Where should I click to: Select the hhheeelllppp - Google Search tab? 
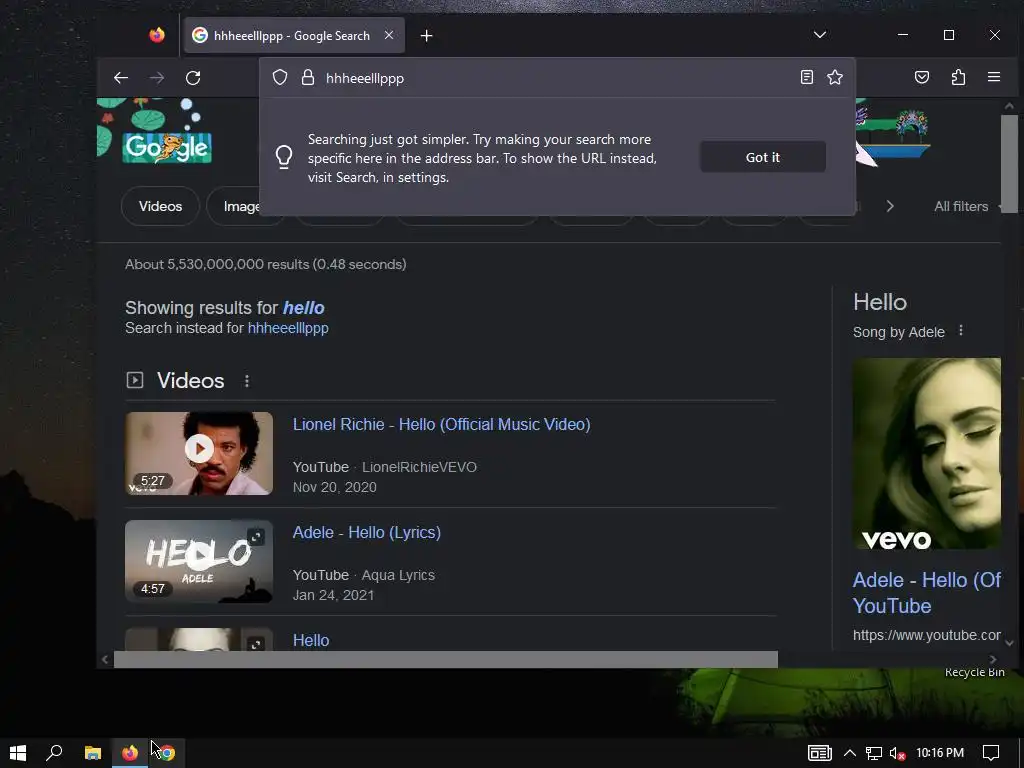coord(295,35)
